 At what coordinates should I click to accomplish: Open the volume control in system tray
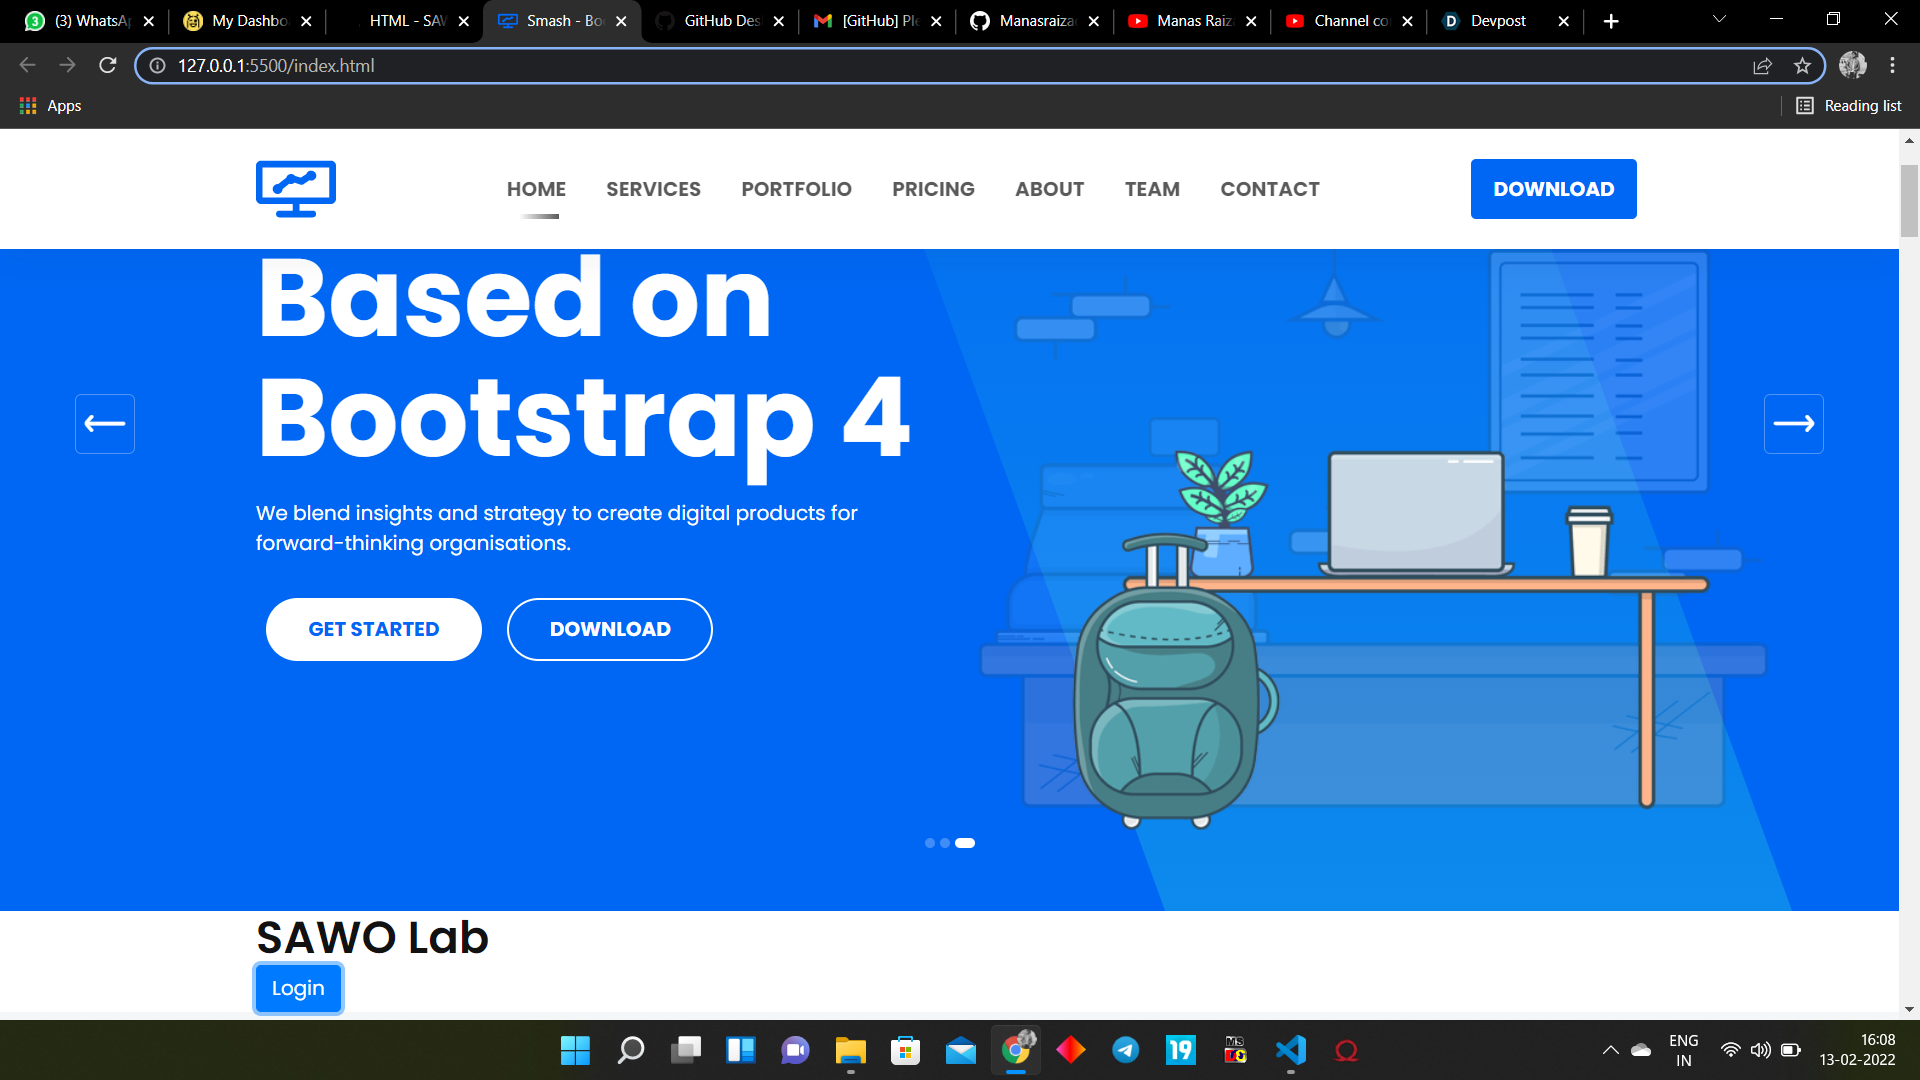pyautogui.click(x=1760, y=1050)
